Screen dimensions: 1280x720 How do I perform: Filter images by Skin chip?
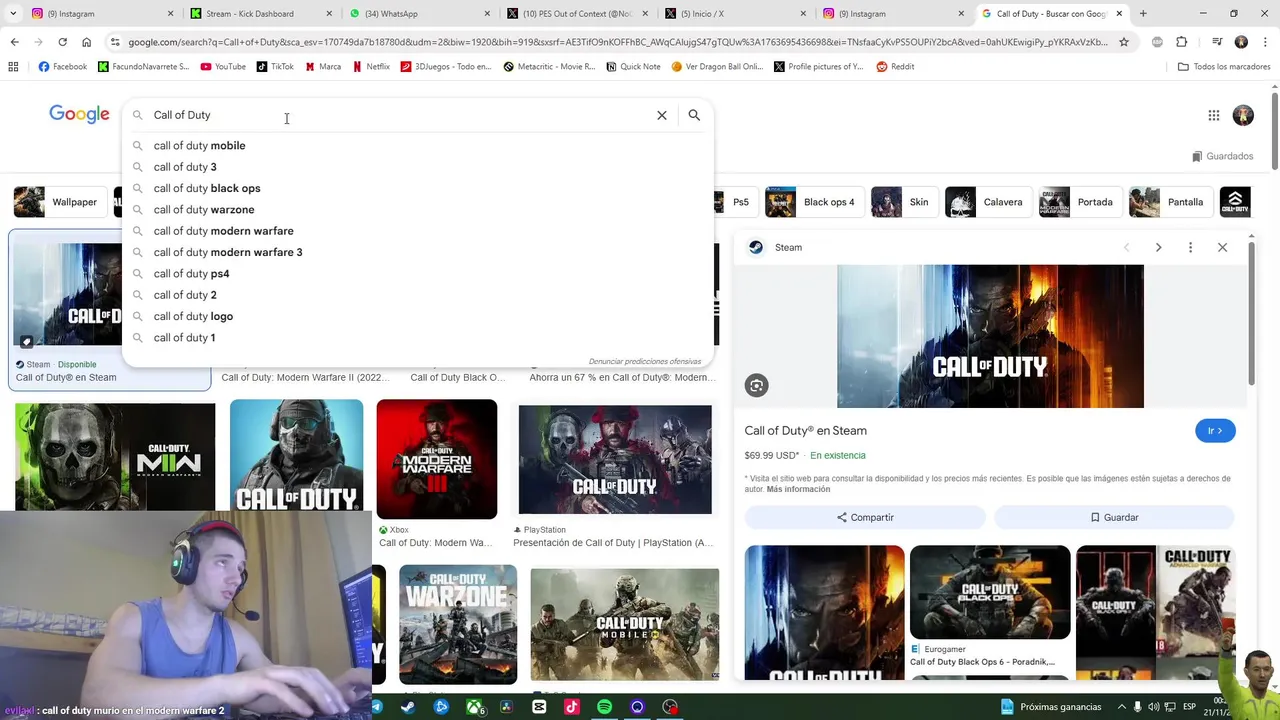pyautogui.click(x=903, y=202)
